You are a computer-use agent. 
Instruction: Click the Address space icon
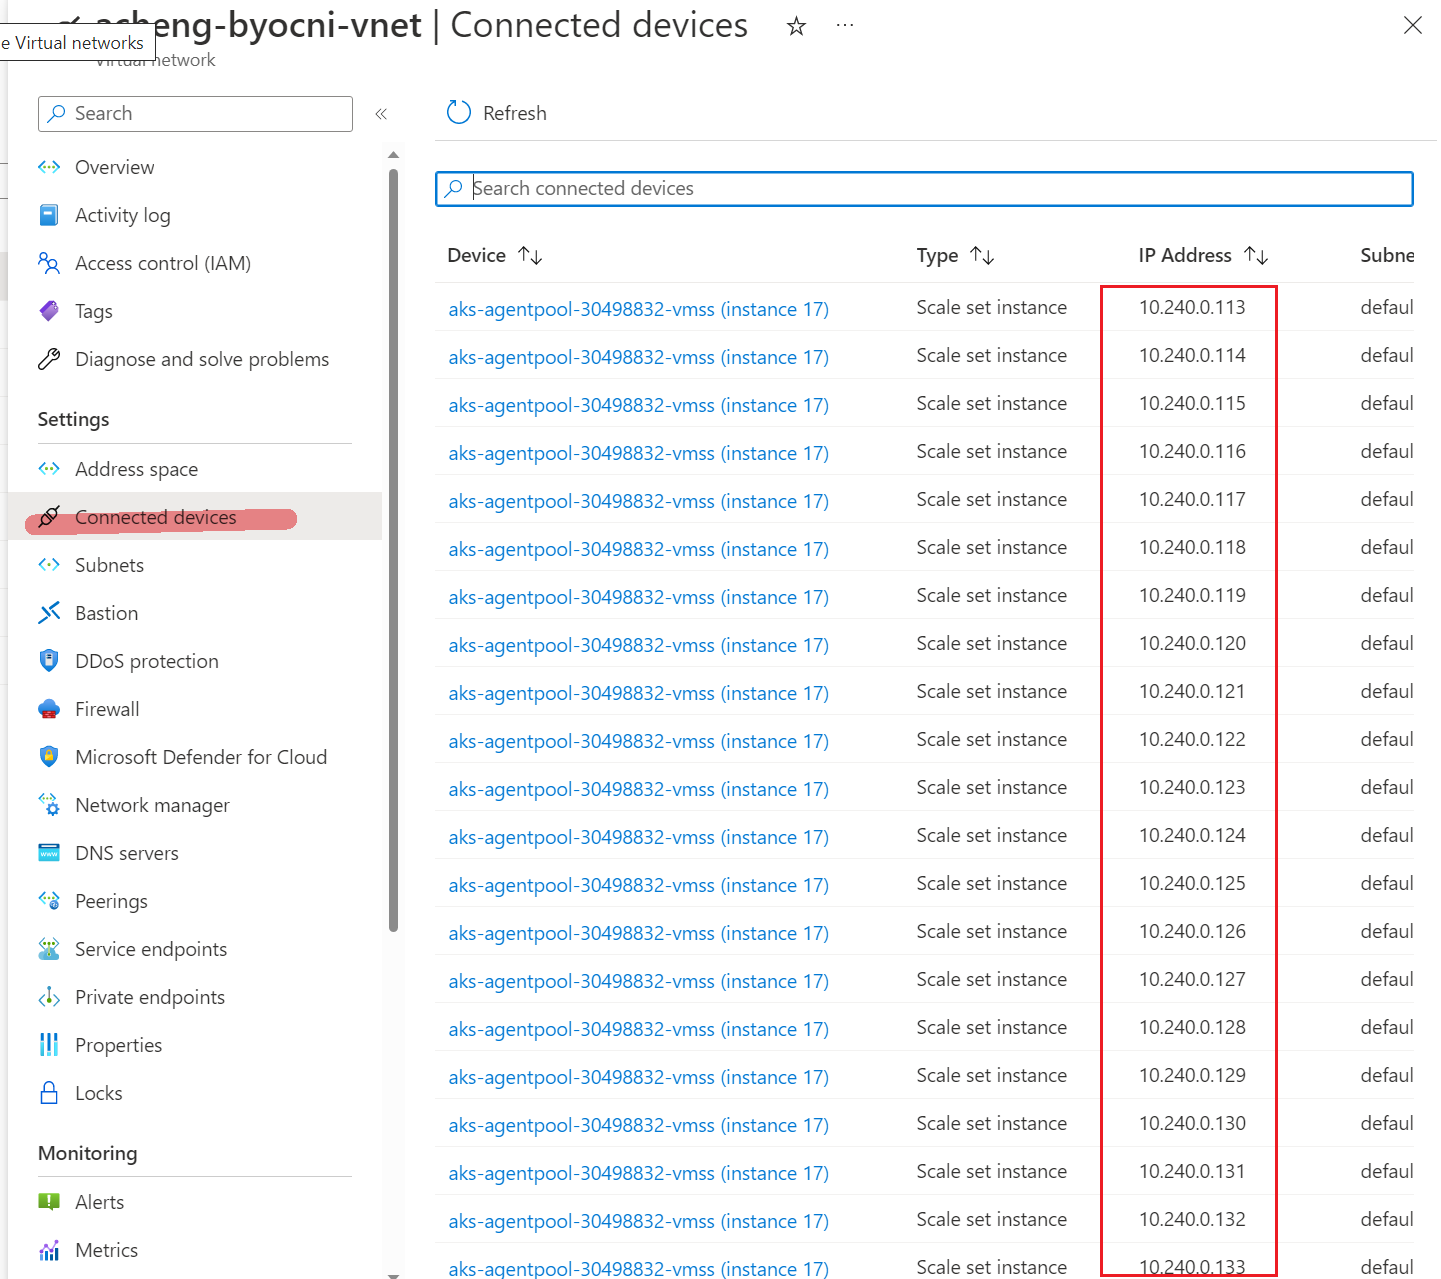pos(49,469)
